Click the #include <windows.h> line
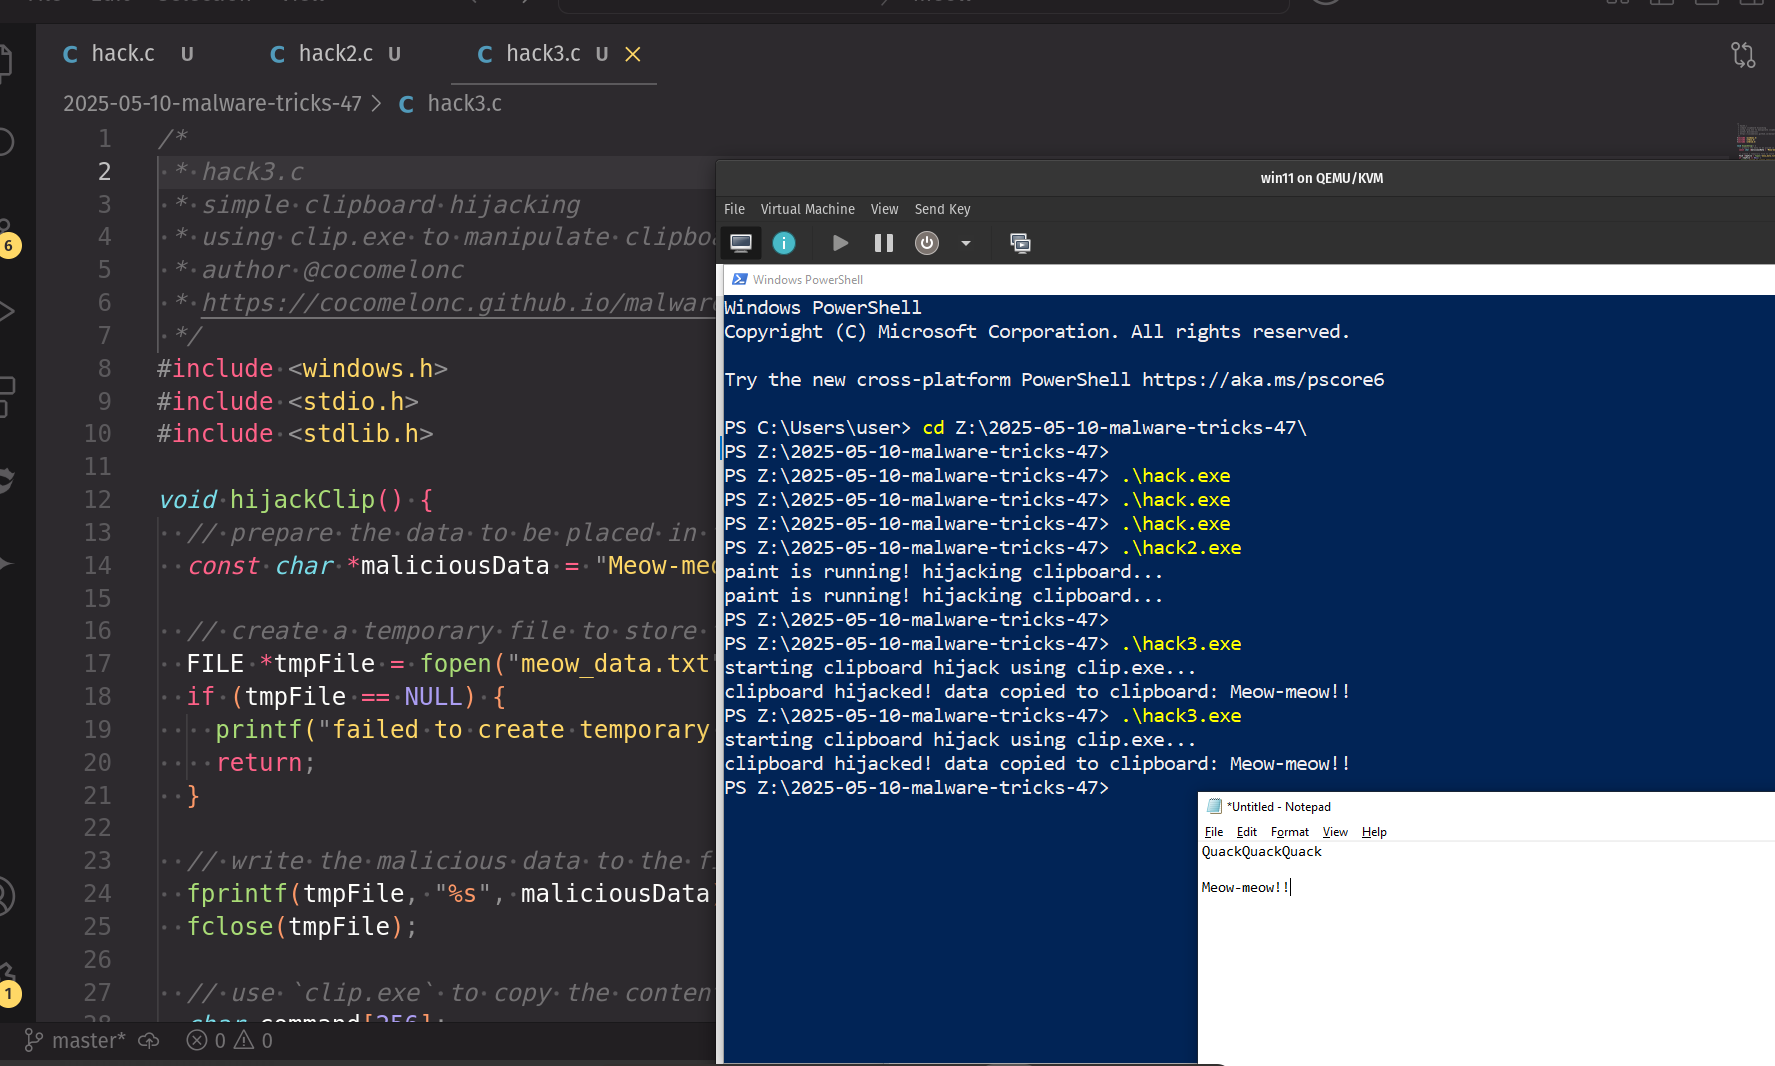The height and width of the screenshot is (1066, 1775). [302, 369]
